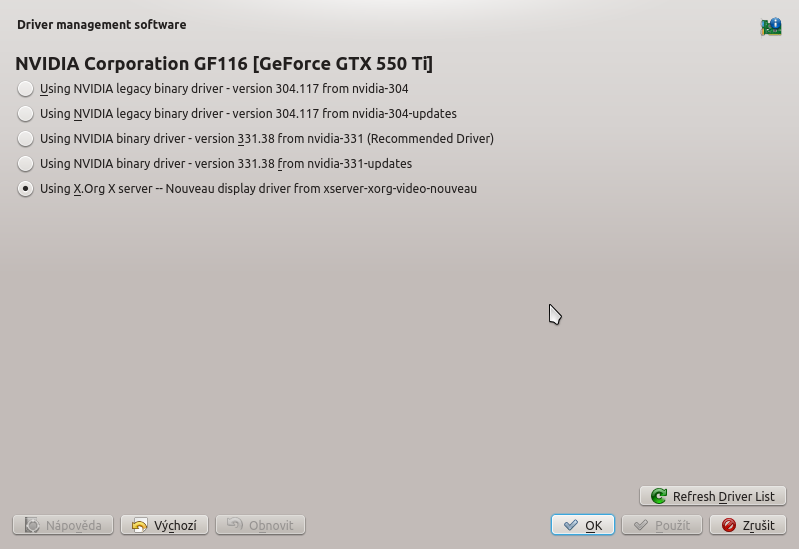This screenshot has width=799, height=549.
Task: Open help with the Nápověda button
Action: click(63, 525)
